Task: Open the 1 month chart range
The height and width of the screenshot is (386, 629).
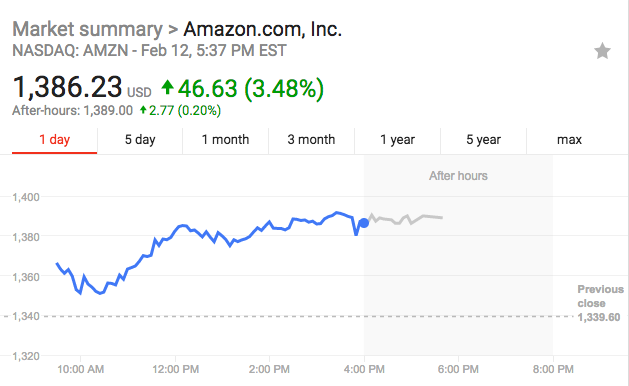Action: [225, 140]
